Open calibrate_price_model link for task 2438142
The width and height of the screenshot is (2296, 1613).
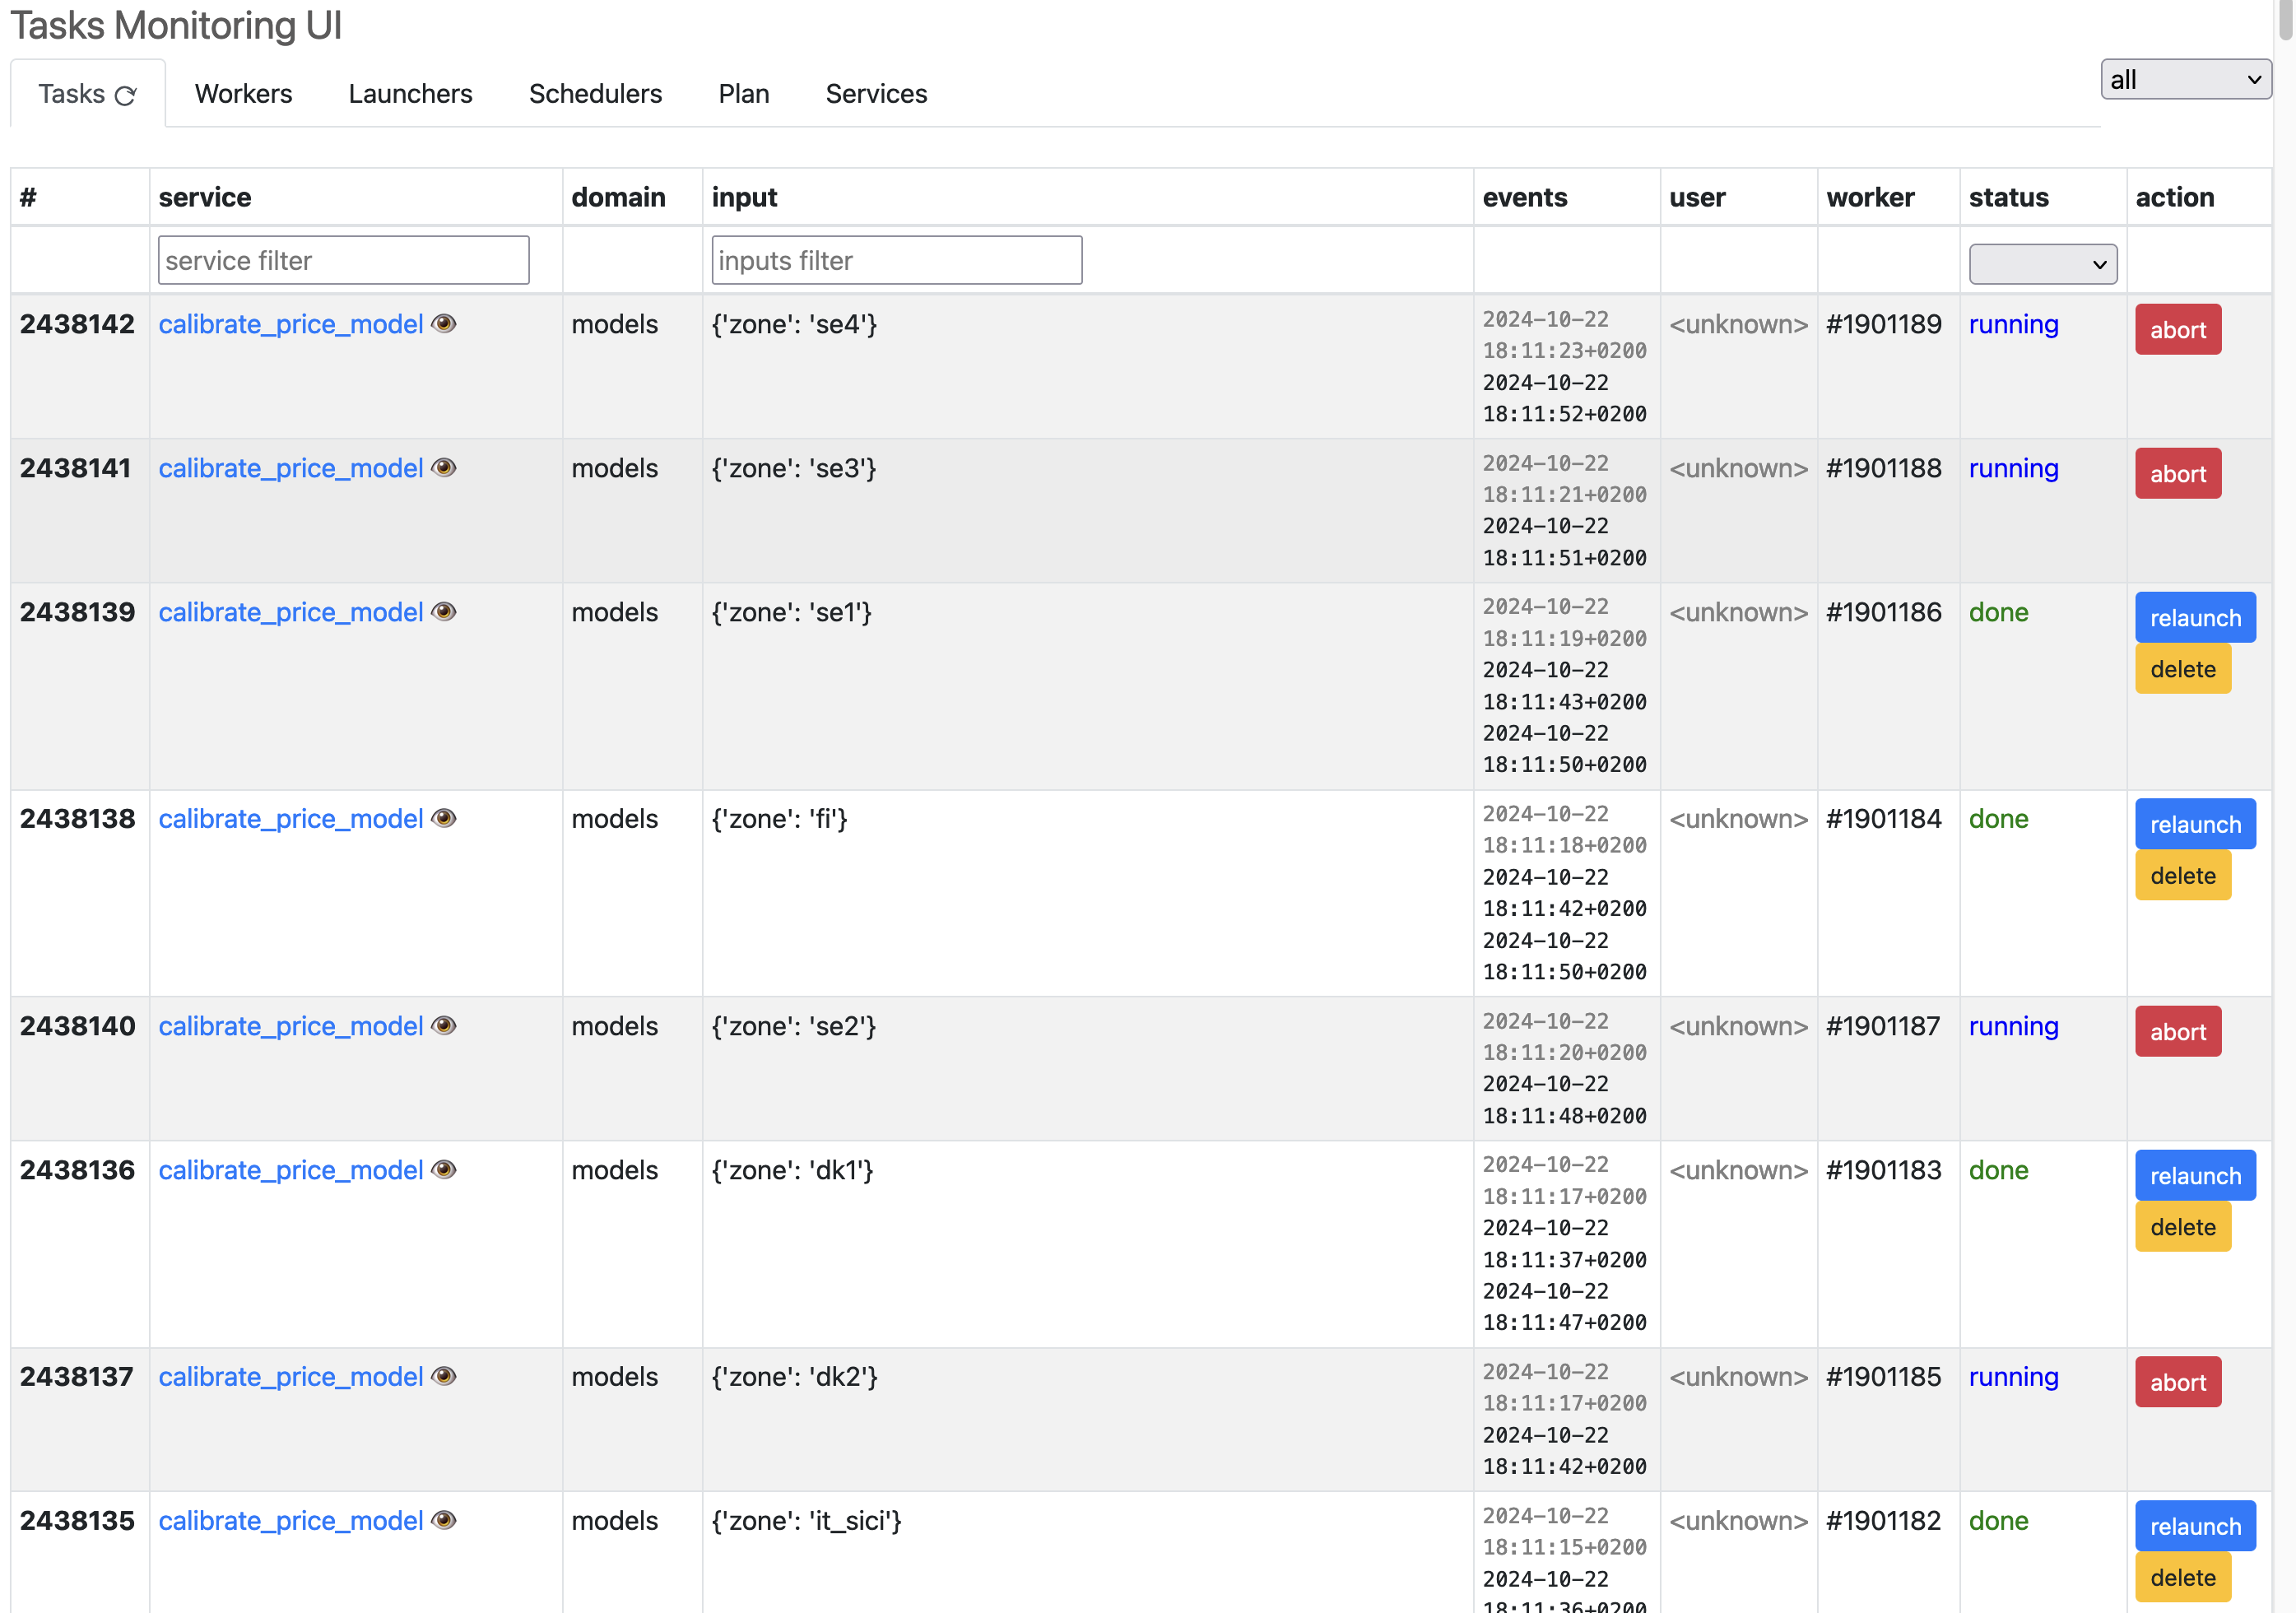(x=291, y=324)
